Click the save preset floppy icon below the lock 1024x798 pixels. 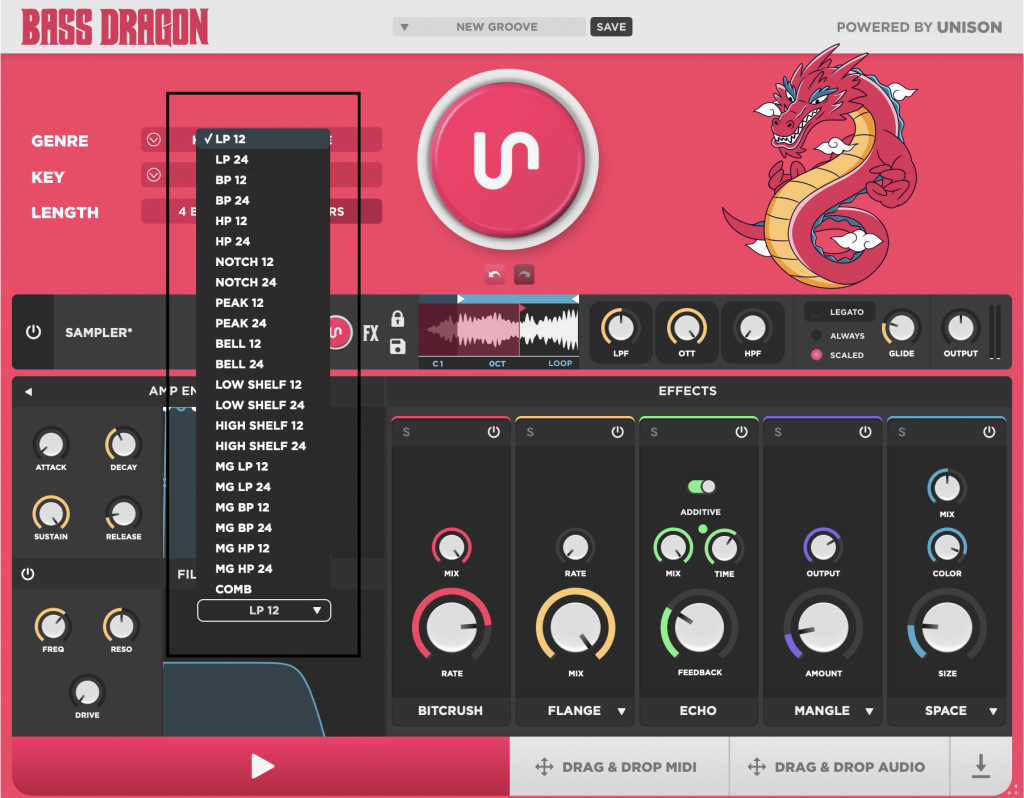point(397,345)
